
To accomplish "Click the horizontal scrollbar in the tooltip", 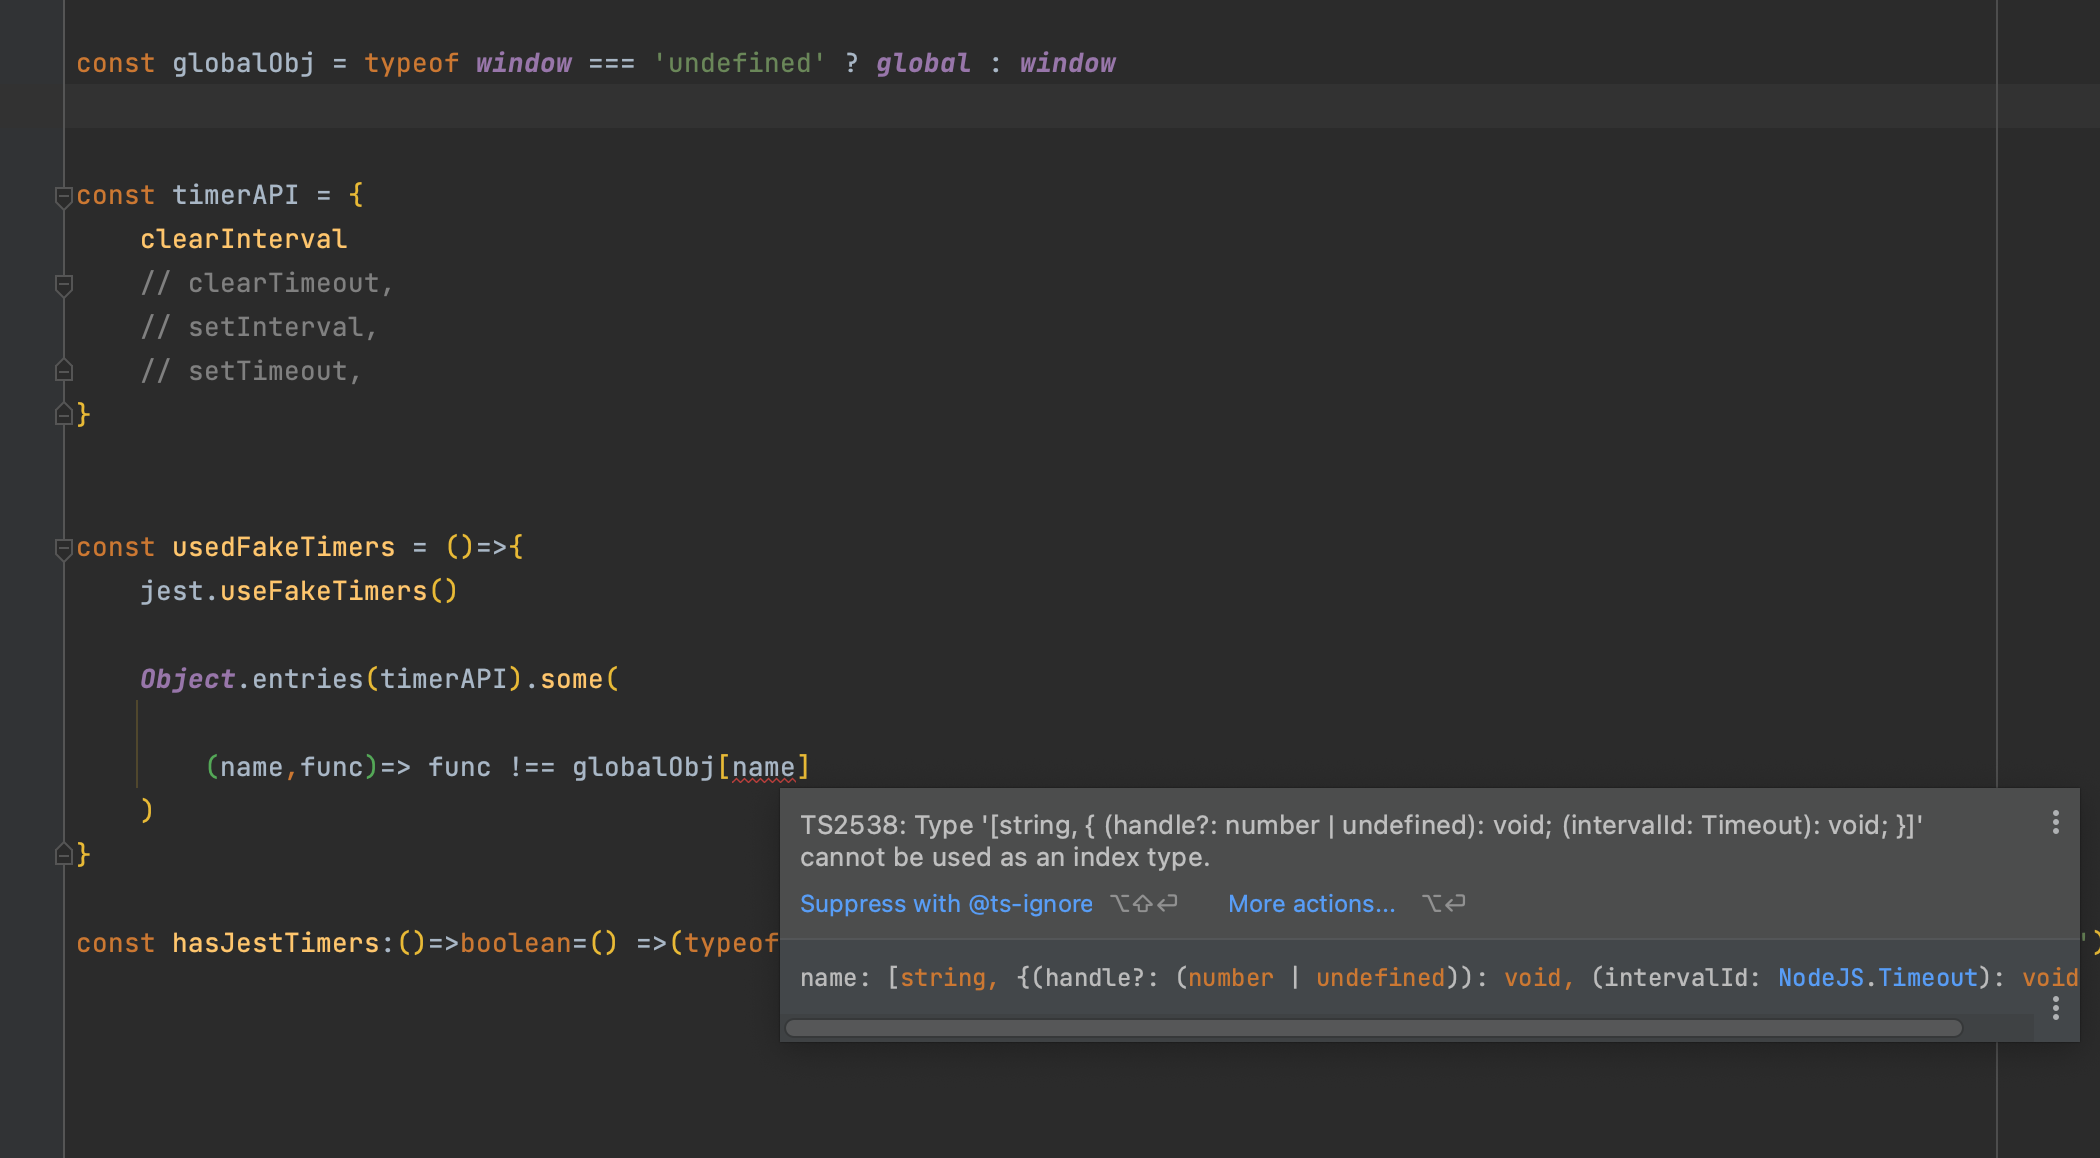I will click(x=1370, y=1028).
